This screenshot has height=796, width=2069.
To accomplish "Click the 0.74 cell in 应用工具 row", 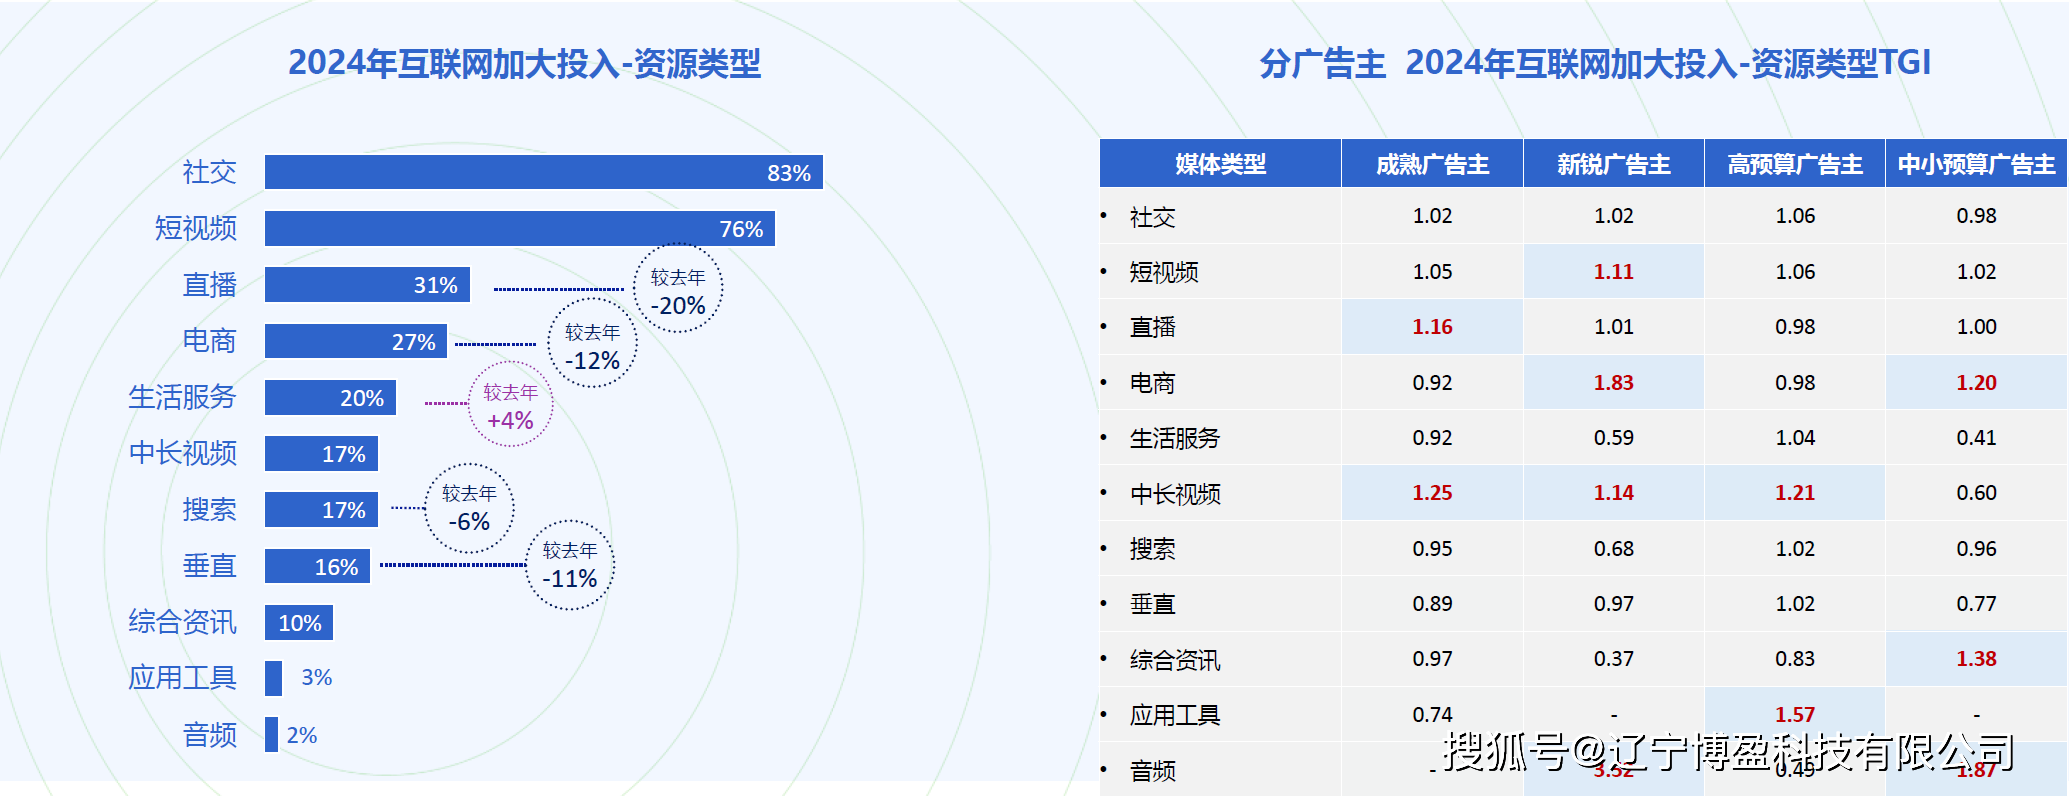I will click(1432, 714).
